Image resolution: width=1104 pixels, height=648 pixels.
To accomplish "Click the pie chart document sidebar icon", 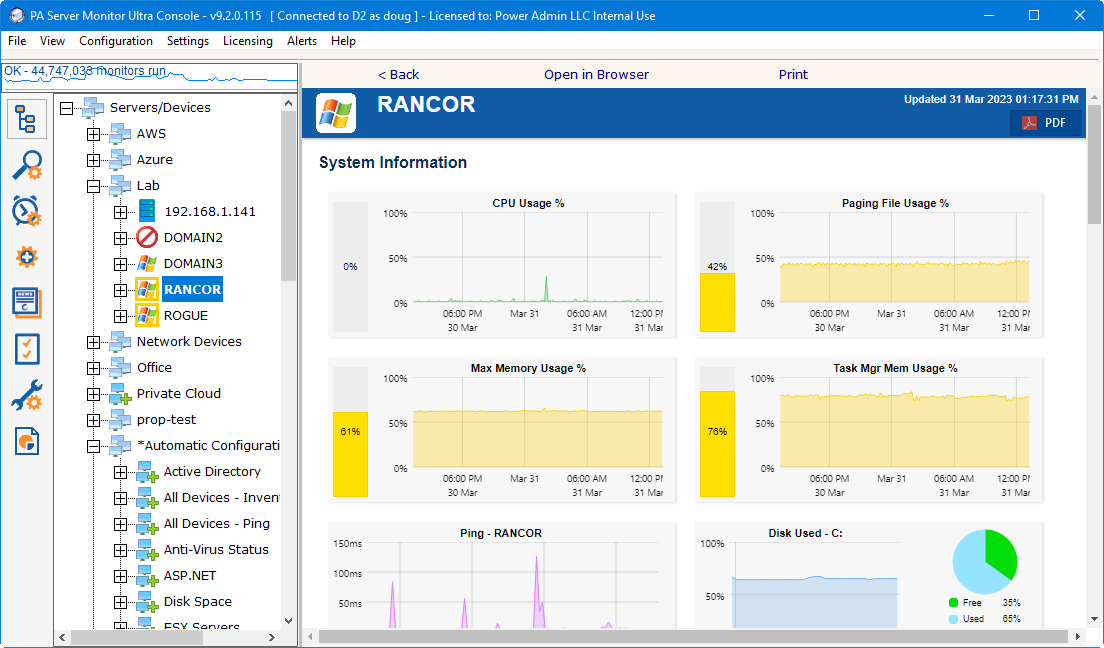I will 27,441.
